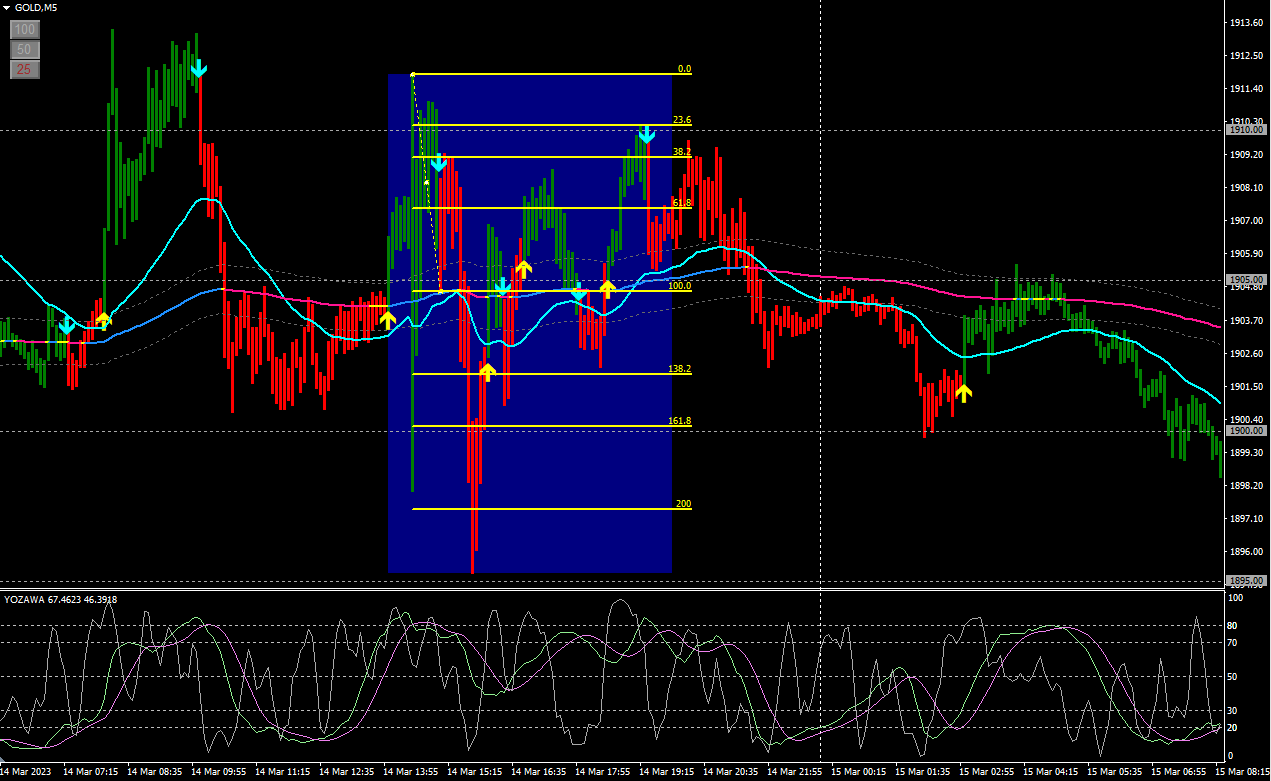The image size is (1271, 781).
Task: Click the 1913.60 price axis value
Action: [1247, 23]
